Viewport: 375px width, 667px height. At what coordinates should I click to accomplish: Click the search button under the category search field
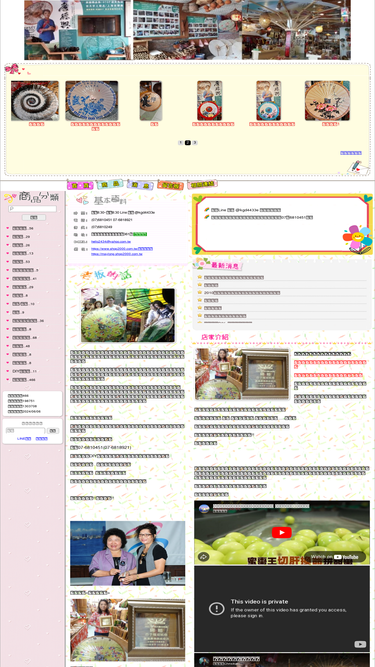coord(34,217)
